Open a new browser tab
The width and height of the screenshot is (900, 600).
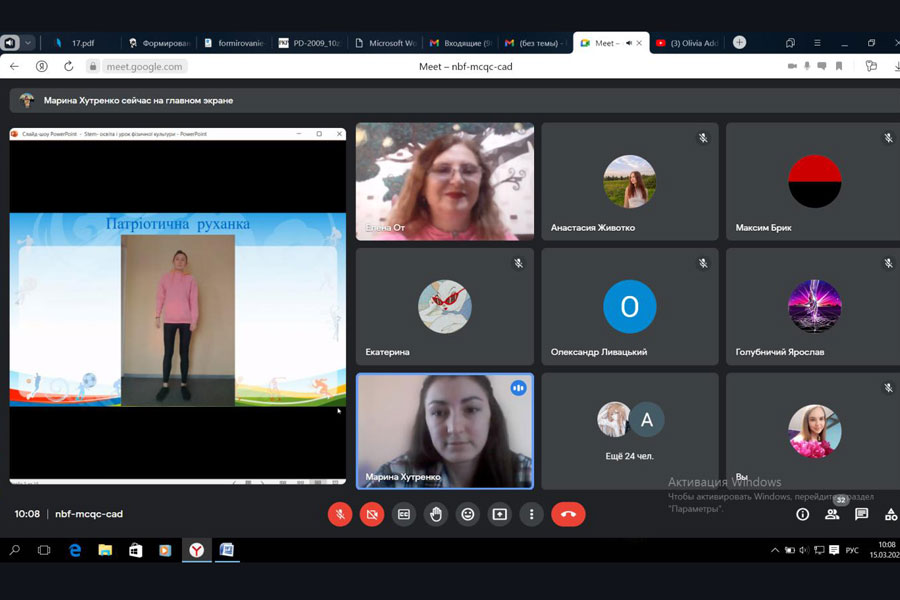click(x=739, y=43)
